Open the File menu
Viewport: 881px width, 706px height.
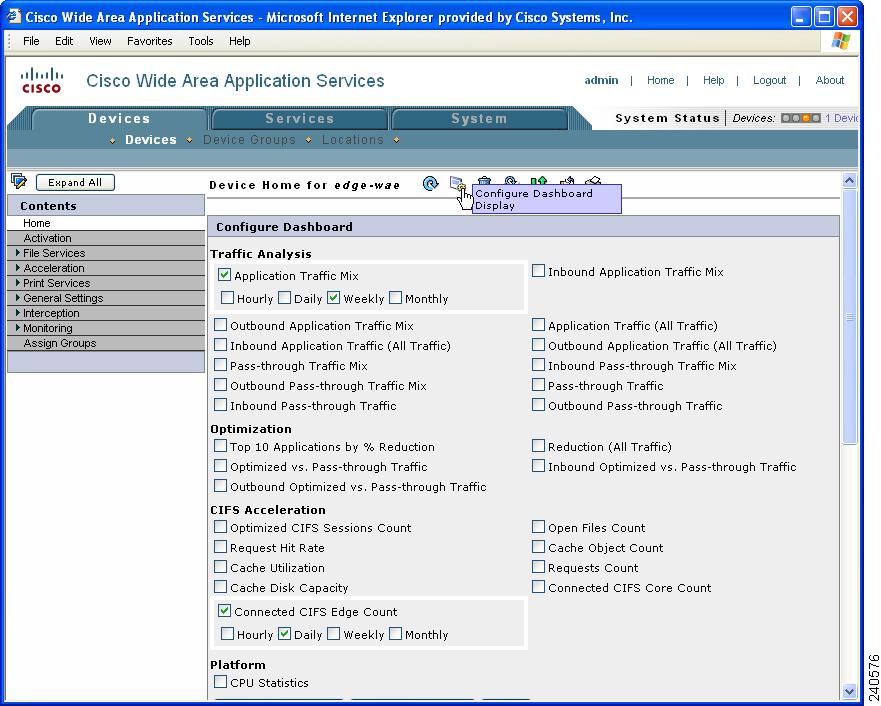(31, 41)
